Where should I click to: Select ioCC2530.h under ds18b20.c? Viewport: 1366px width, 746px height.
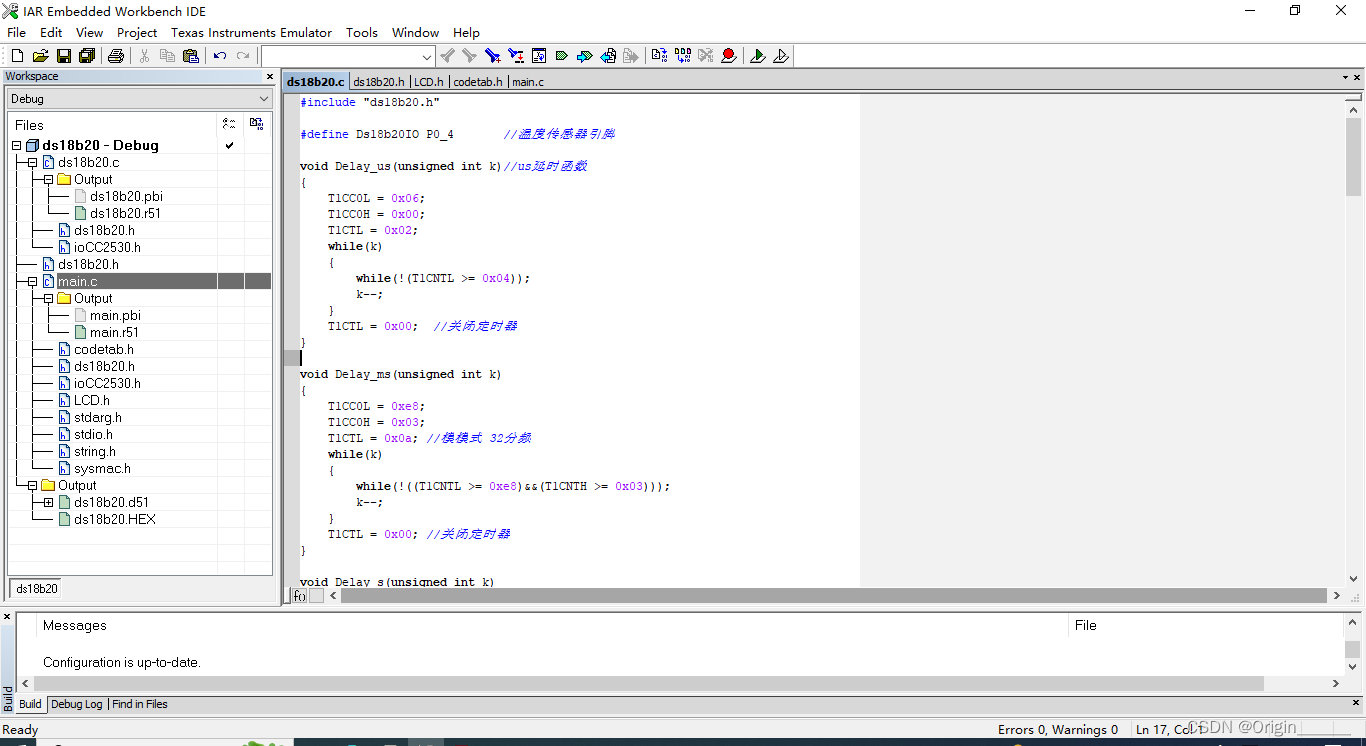click(107, 247)
